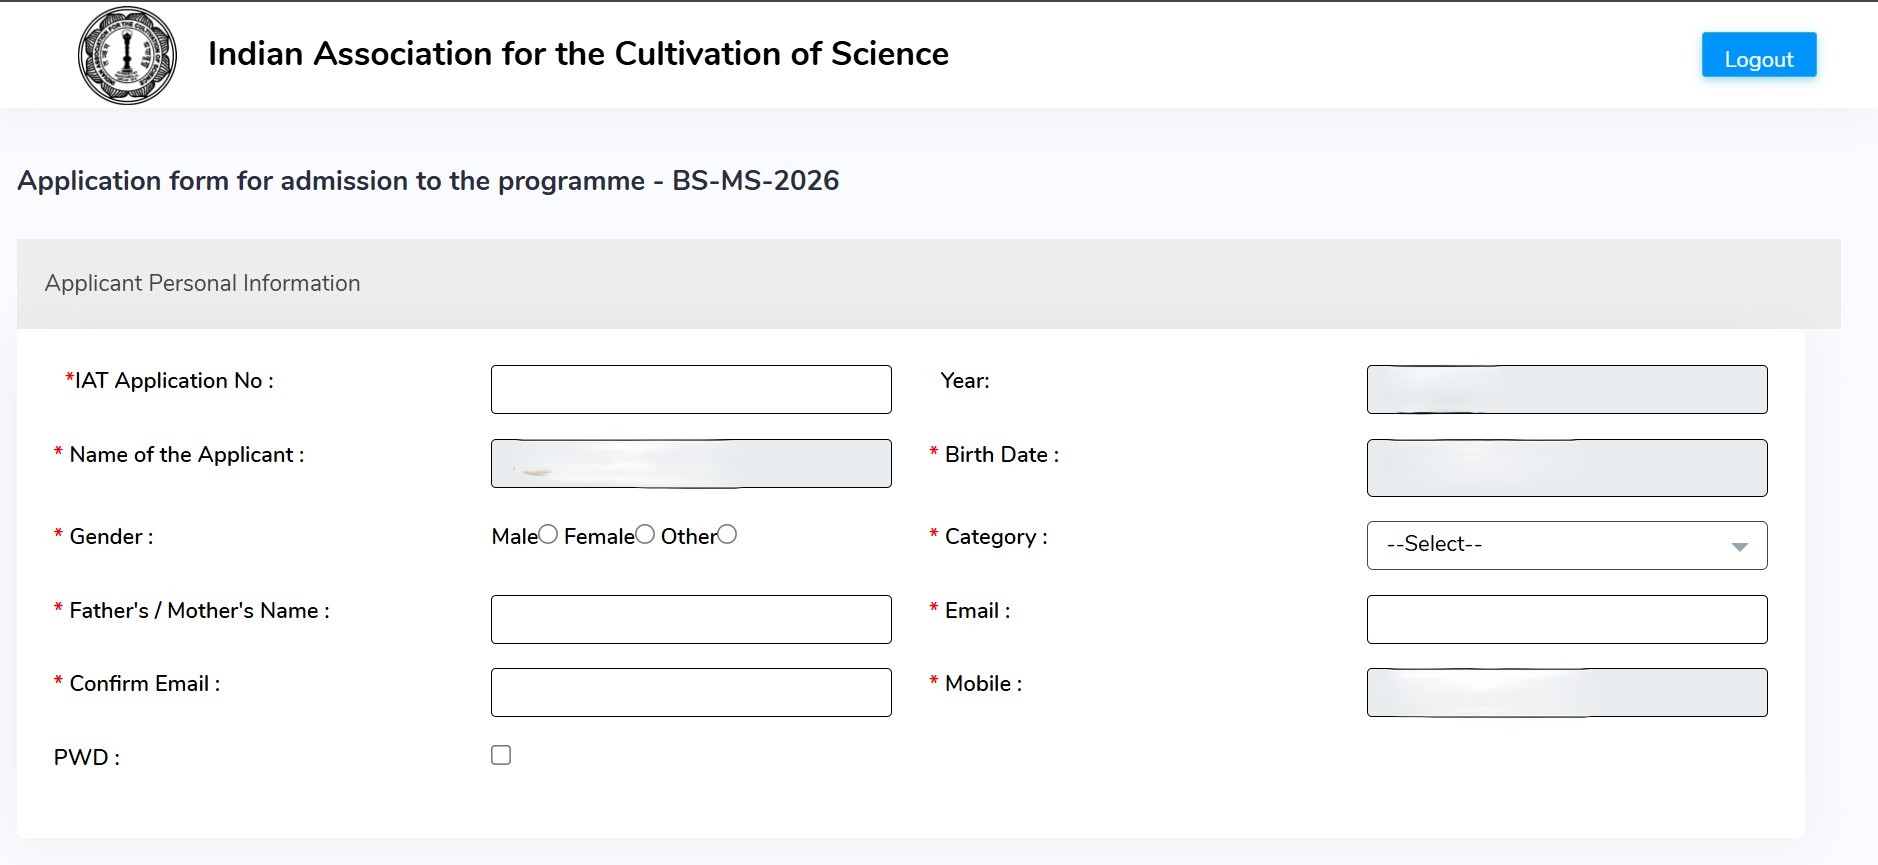Click the Email input field
The width and height of the screenshot is (1878, 865).
coord(1566,619)
